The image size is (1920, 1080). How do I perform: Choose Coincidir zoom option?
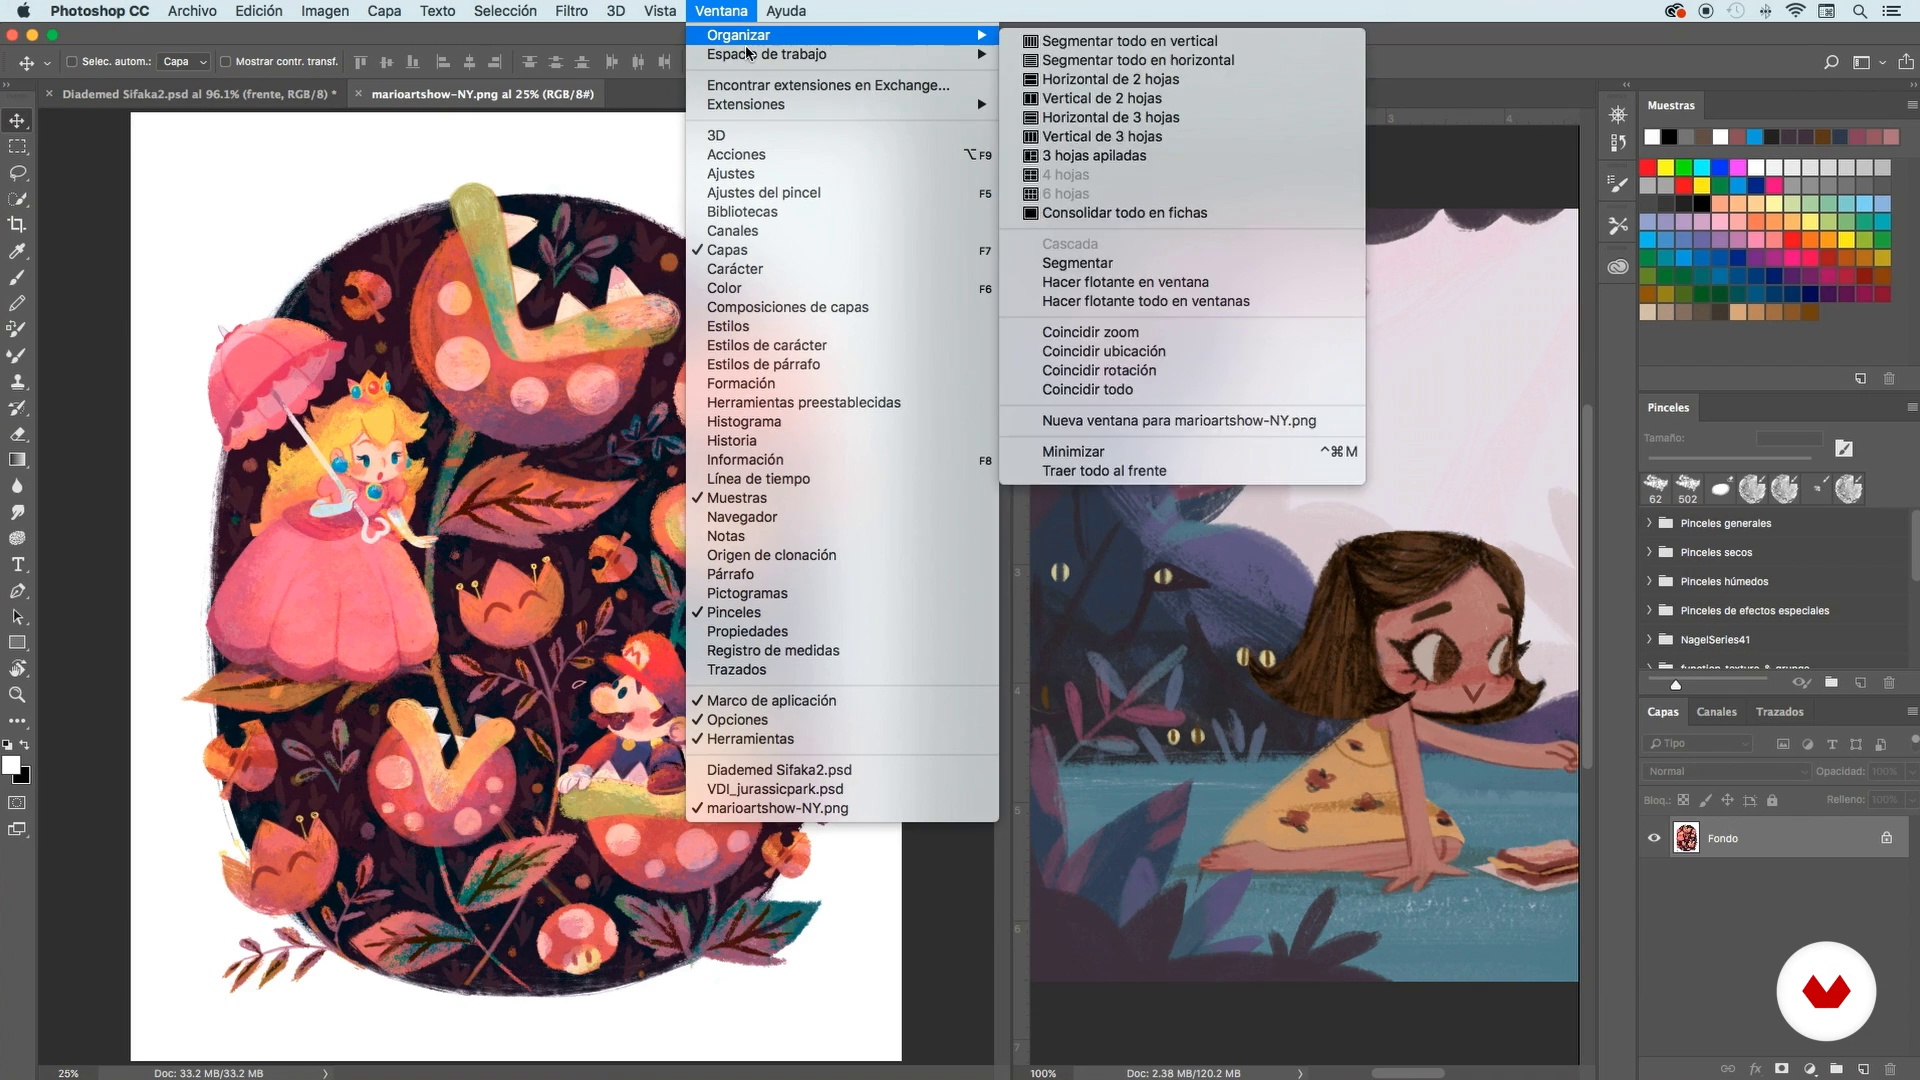pos(1182,332)
